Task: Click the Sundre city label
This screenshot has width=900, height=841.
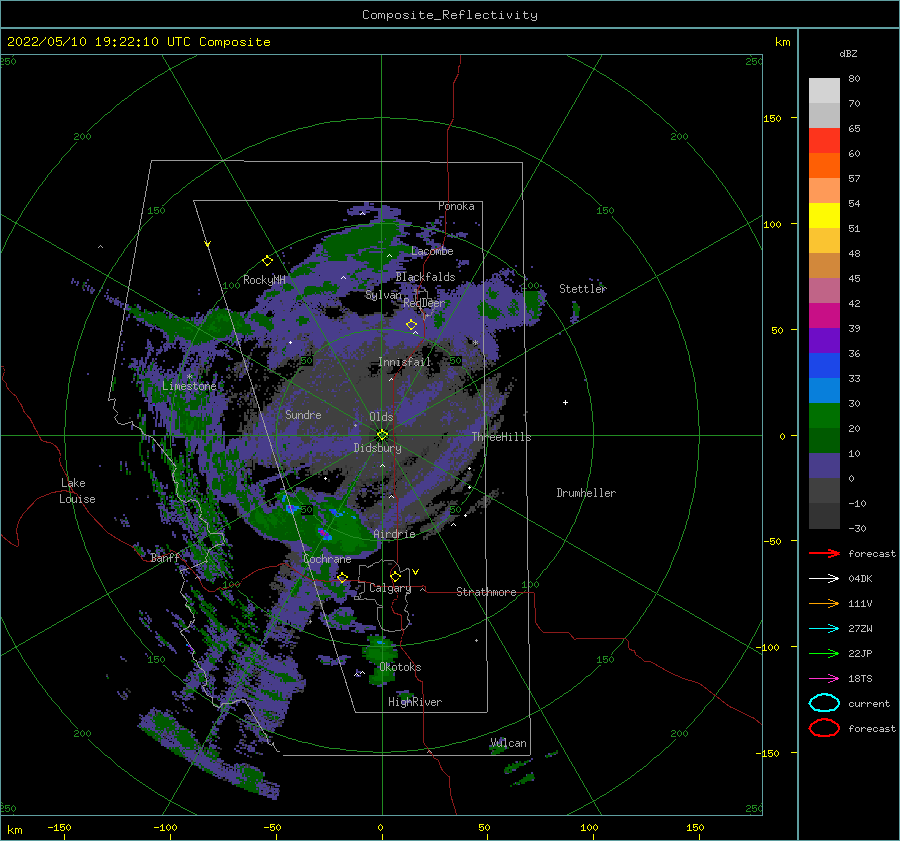Action: point(303,415)
